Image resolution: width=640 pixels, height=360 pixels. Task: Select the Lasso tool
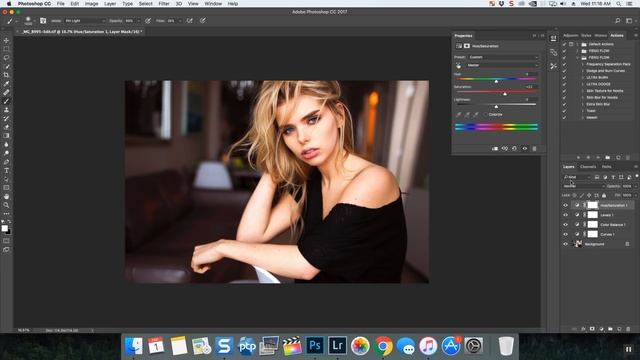click(x=6, y=58)
